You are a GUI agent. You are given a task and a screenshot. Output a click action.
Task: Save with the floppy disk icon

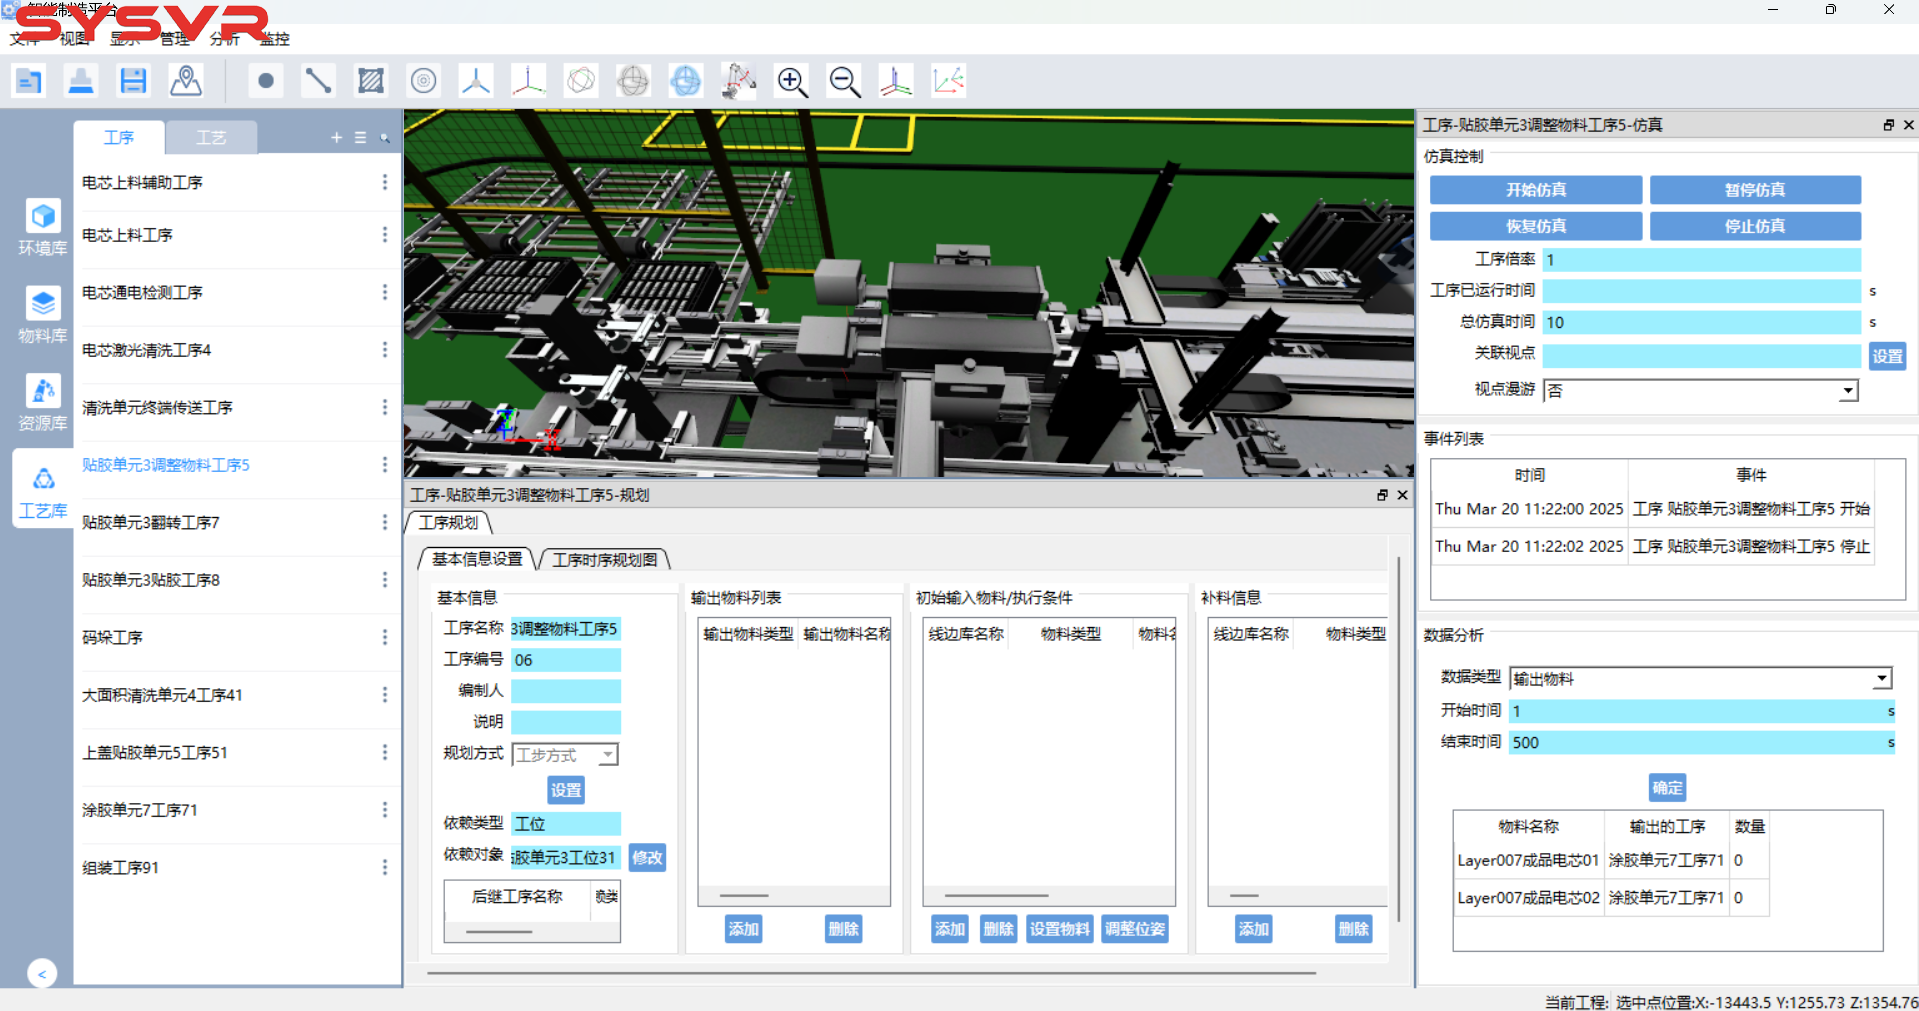click(x=133, y=81)
